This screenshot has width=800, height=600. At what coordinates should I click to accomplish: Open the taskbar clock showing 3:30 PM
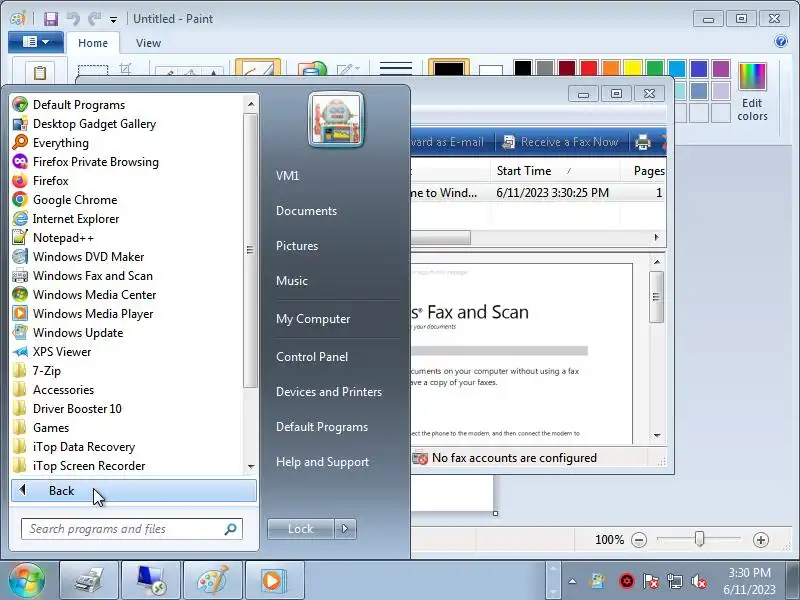click(x=749, y=581)
